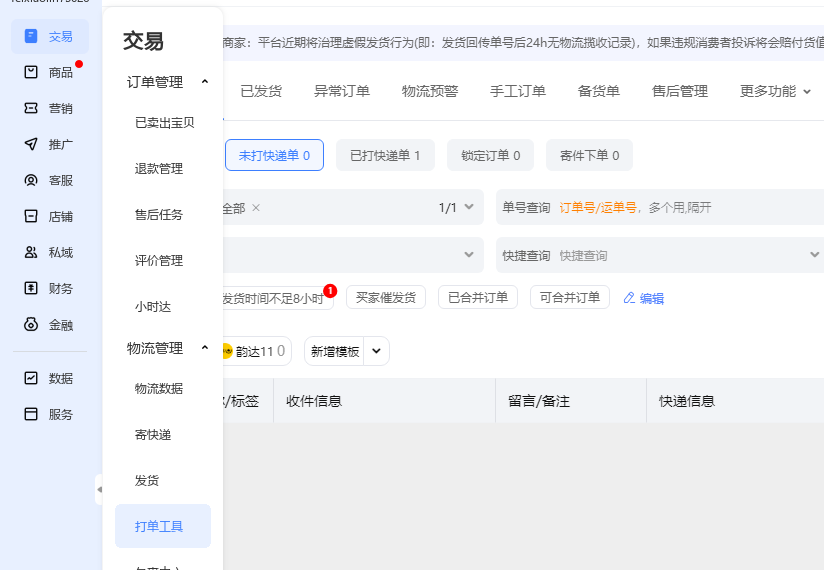Switch to the 手工订单 tab
Image resolution: width=824 pixels, height=570 pixels.
coord(518,91)
